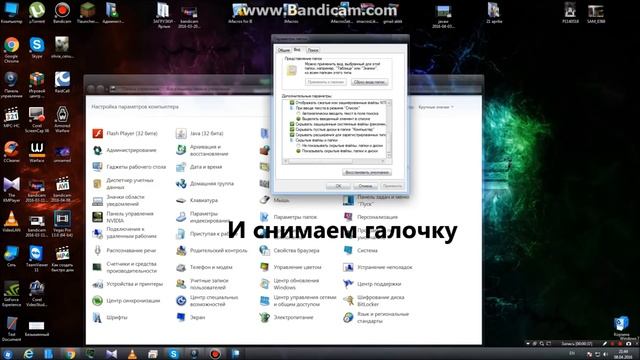Launch Internet Explorer from taskbar

tap(29, 354)
